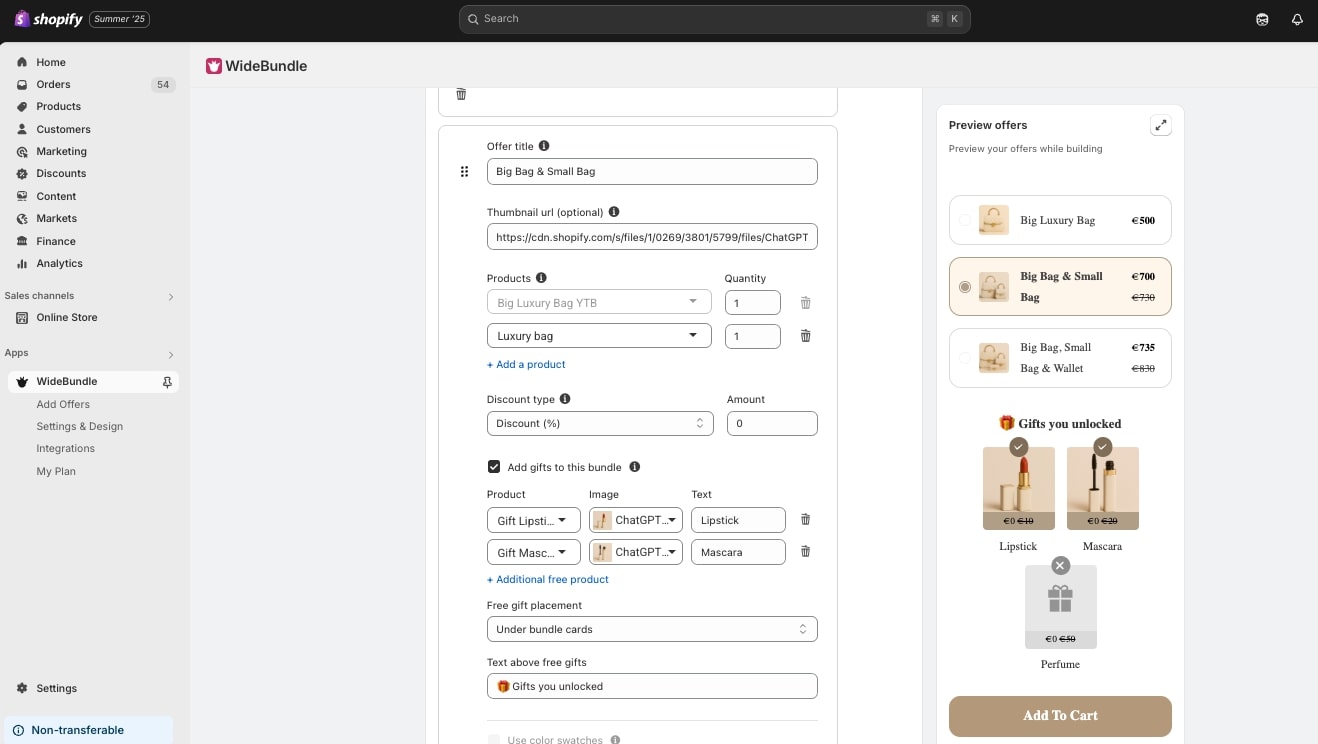Click the Products info icon
The height and width of the screenshot is (744, 1318).
click(x=541, y=278)
